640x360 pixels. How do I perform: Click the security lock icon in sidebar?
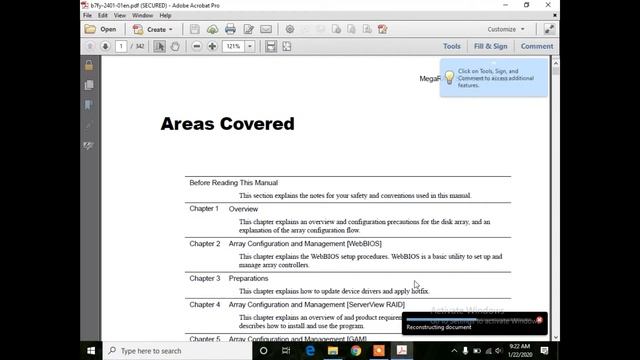tap(89, 65)
